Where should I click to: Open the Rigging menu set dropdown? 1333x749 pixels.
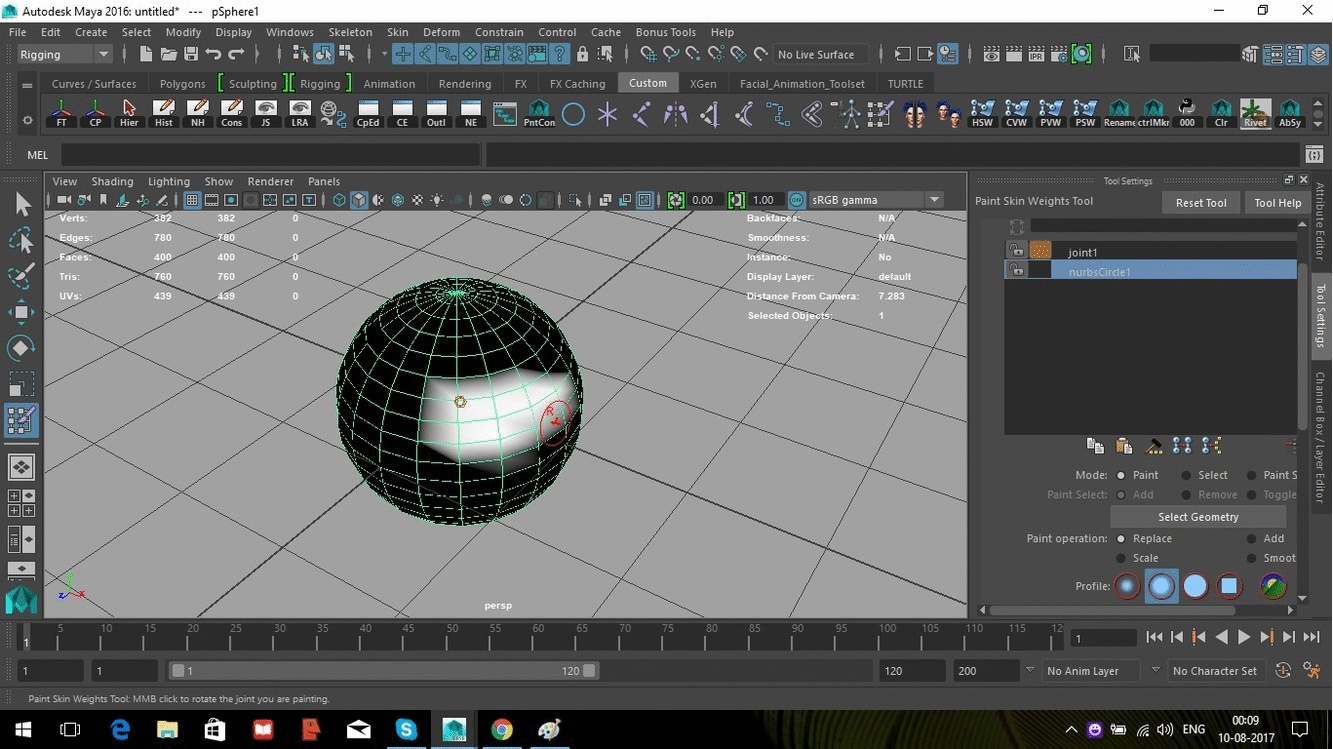pos(63,54)
